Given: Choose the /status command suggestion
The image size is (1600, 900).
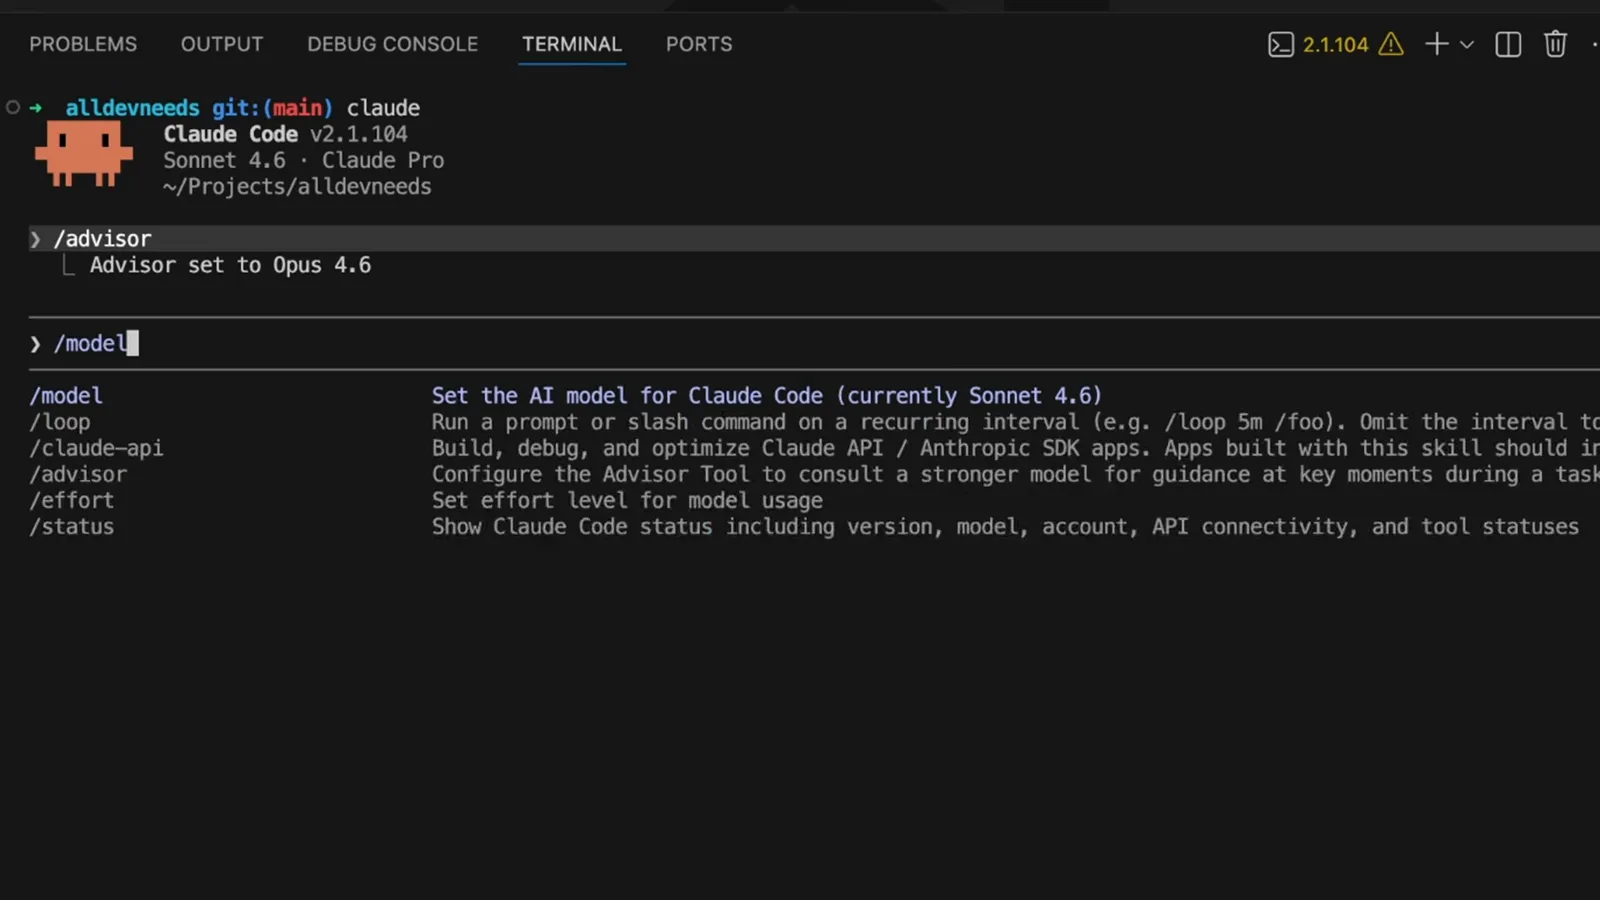Looking at the screenshot, I should 72,526.
